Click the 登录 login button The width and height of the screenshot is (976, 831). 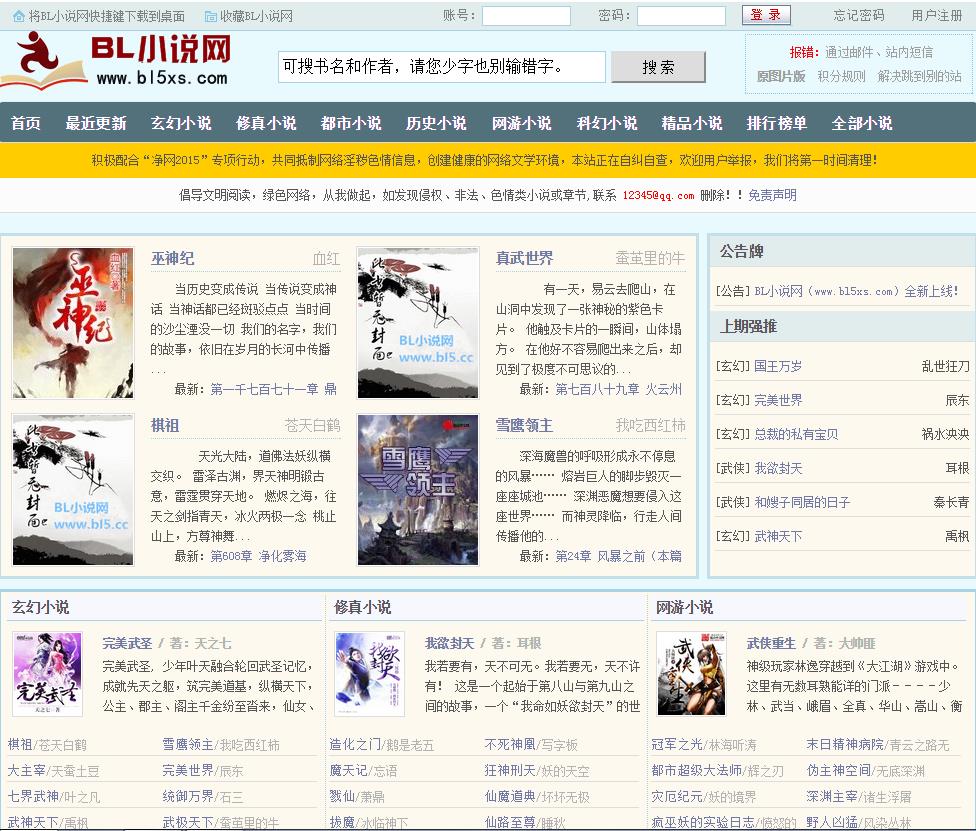[x=766, y=15]
